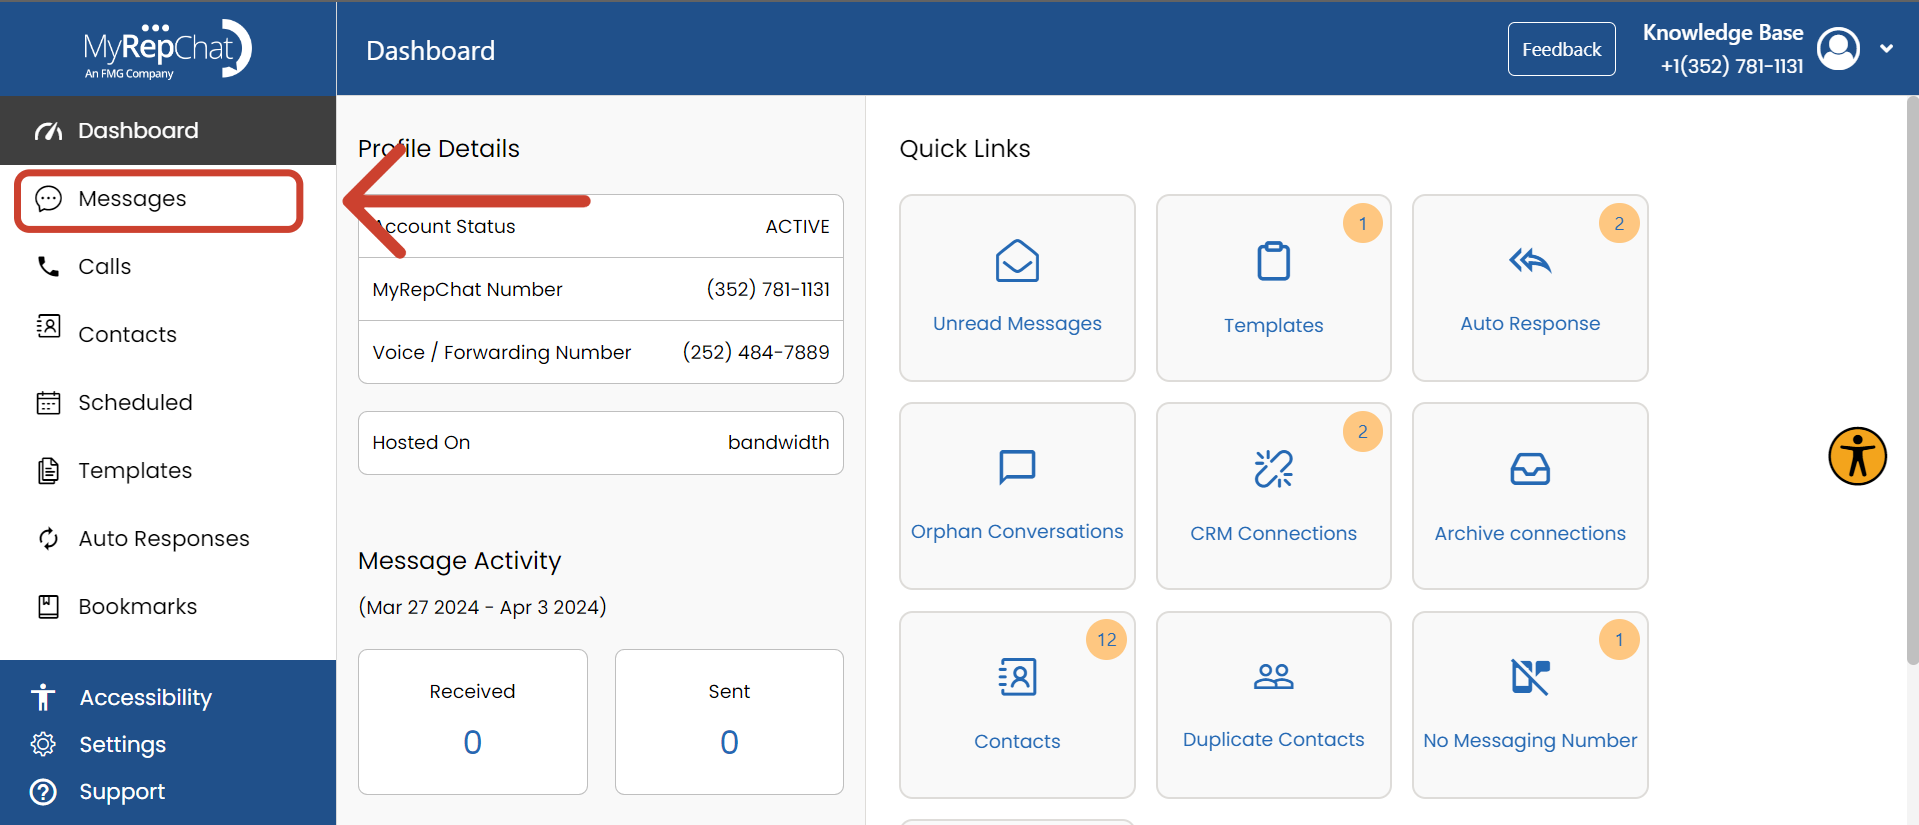1919x825 pixels.
Task: Expand the user account dropdown chevron
Action: (x=1886, y=48)
